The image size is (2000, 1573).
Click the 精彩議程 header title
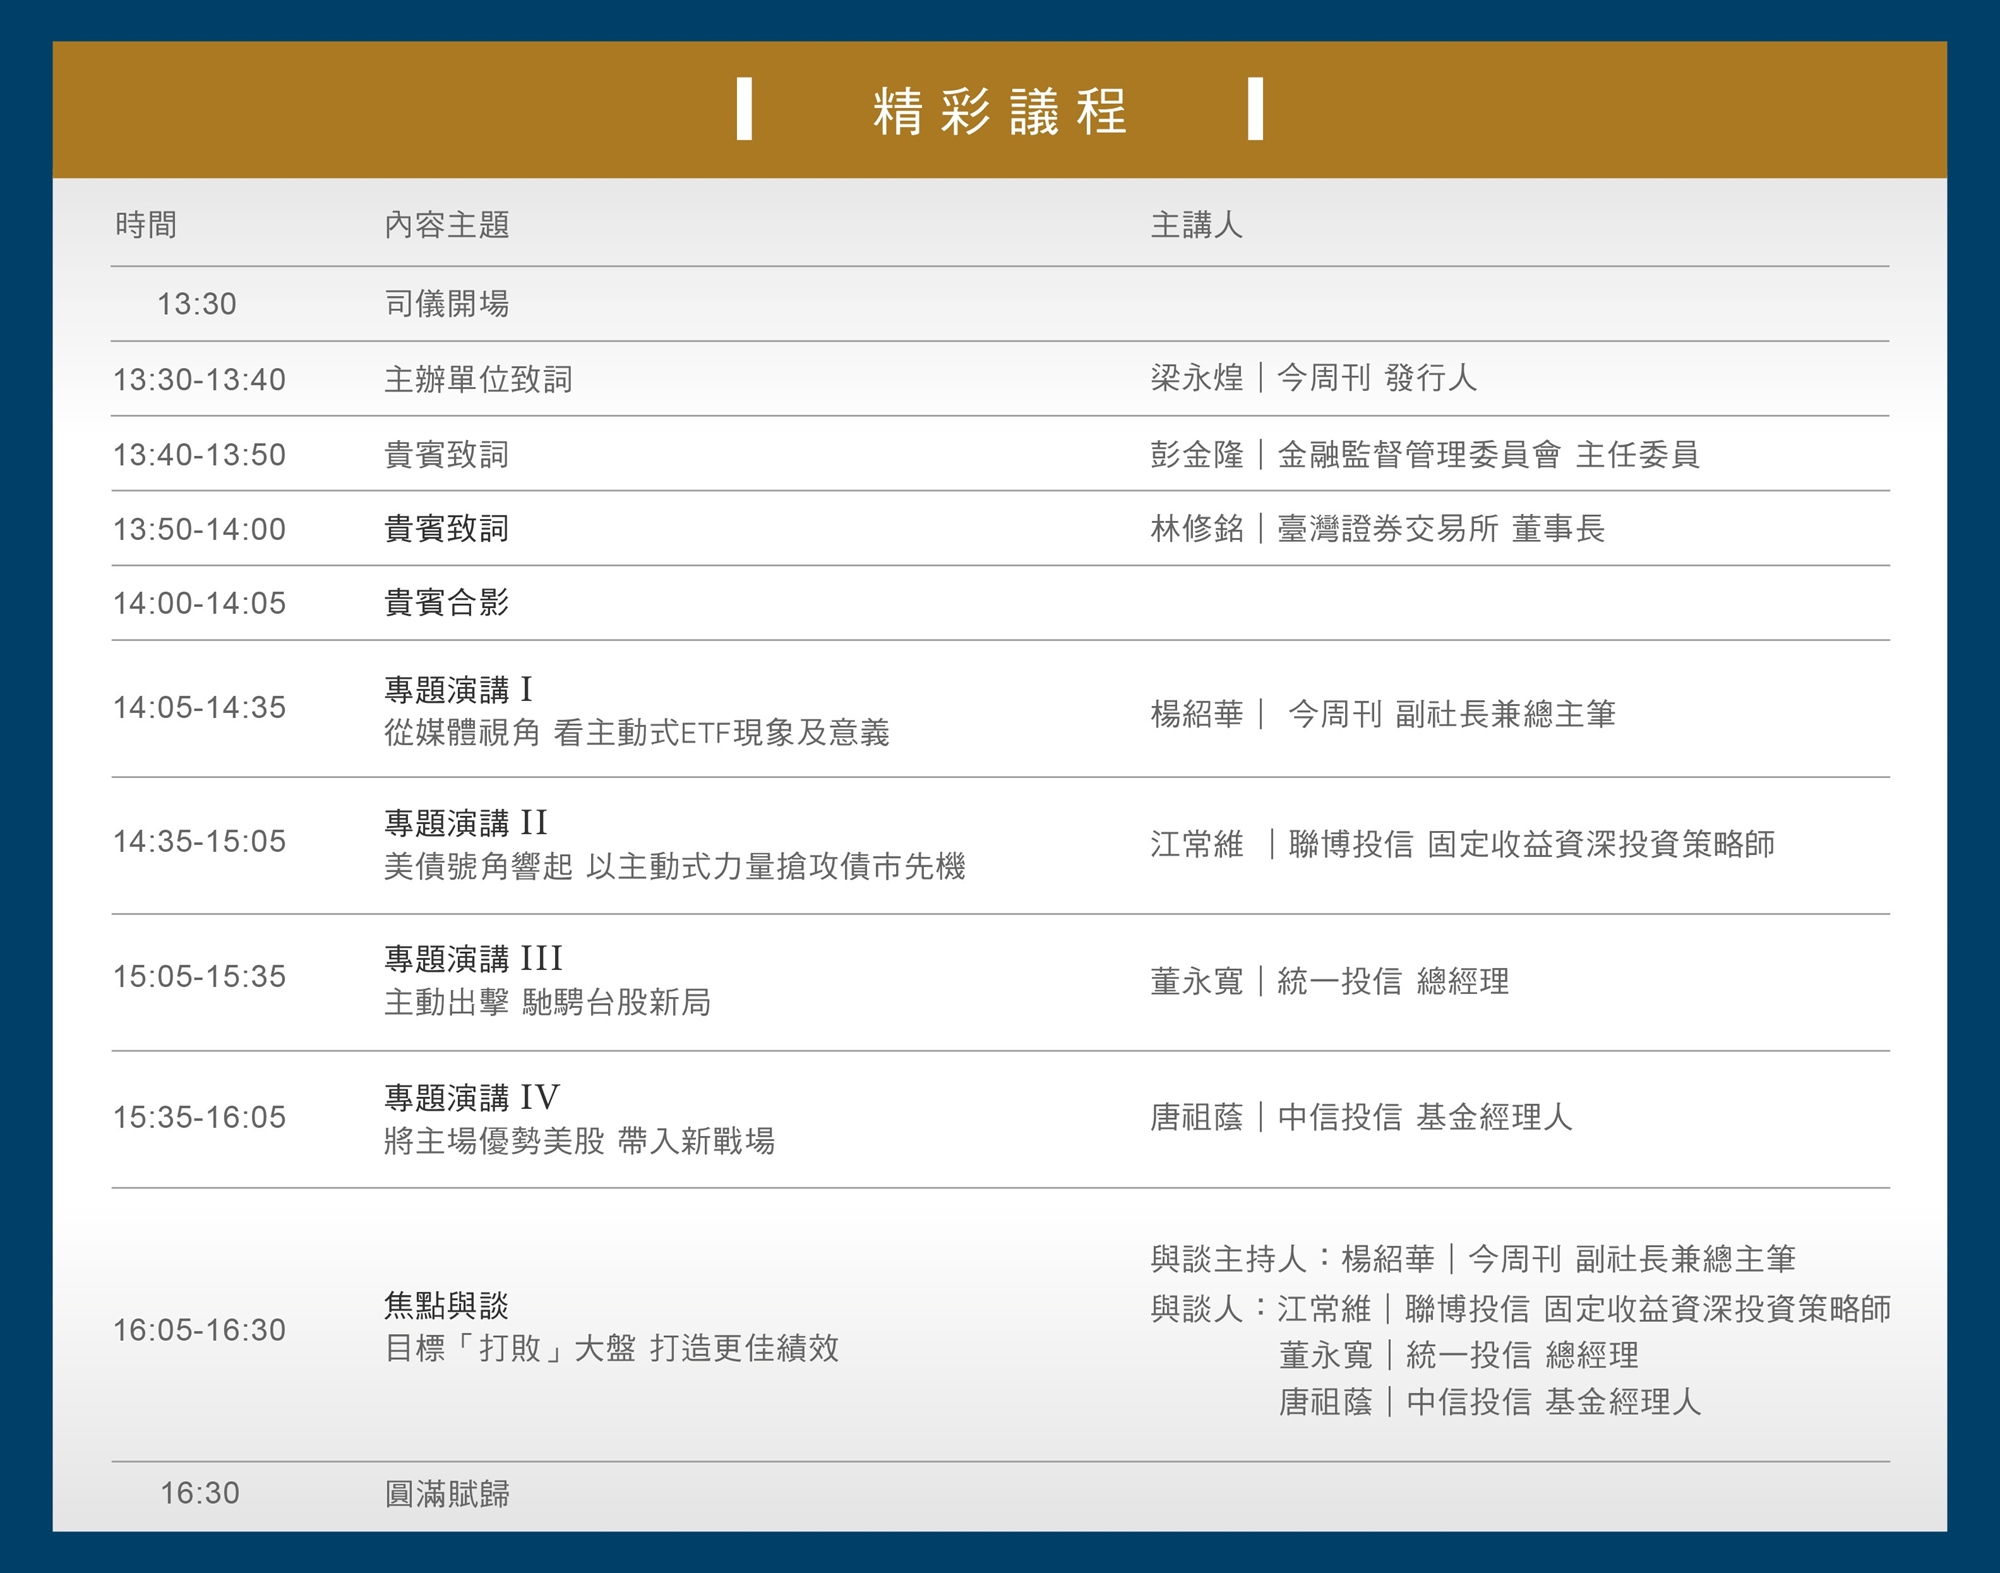click(x=999, y=111)
